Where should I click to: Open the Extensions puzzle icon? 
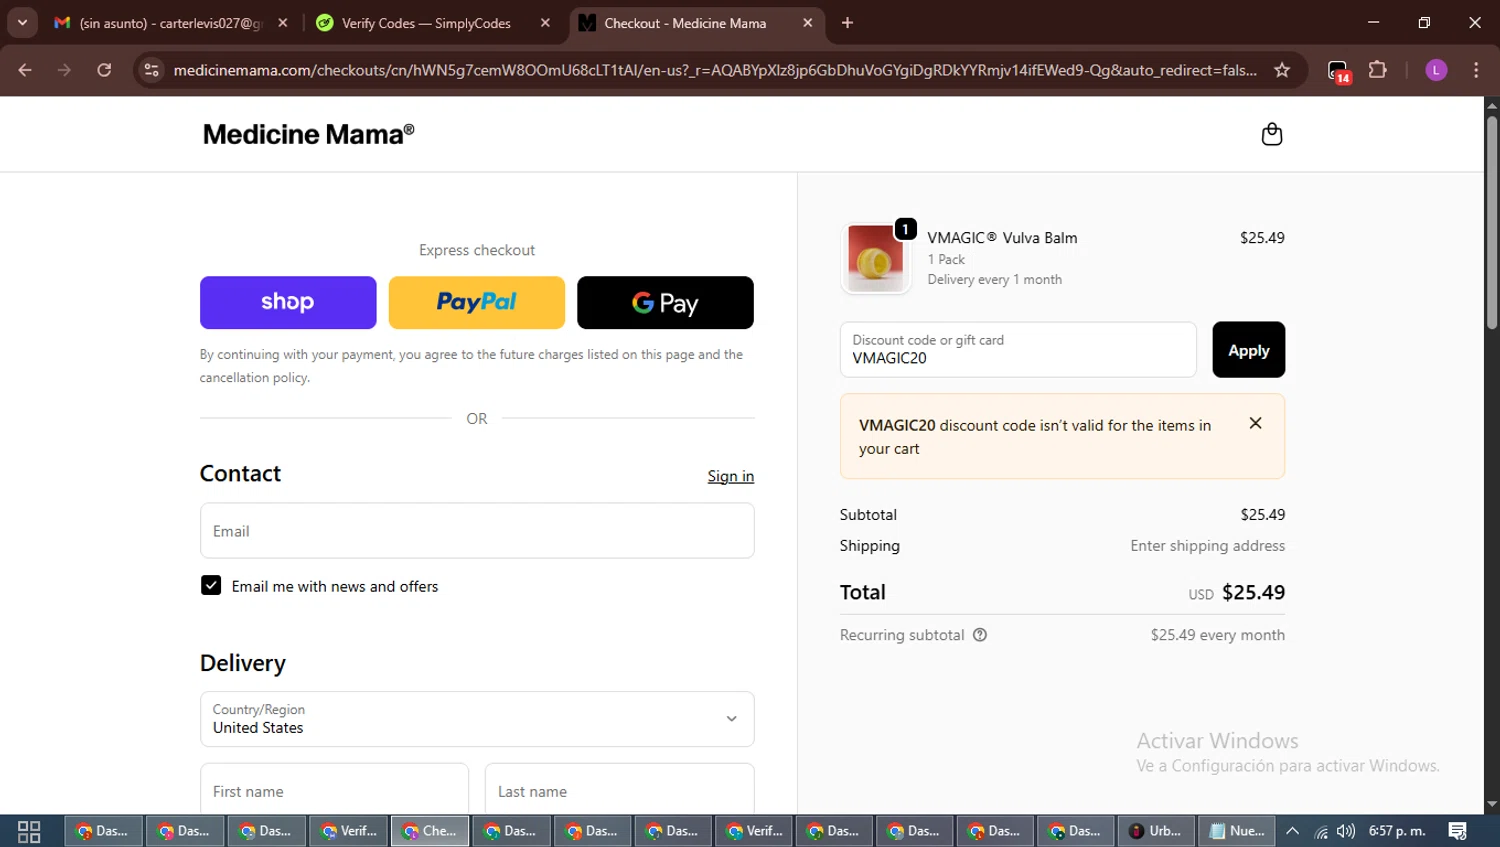pyautogui.click(x=1378, y=70)
